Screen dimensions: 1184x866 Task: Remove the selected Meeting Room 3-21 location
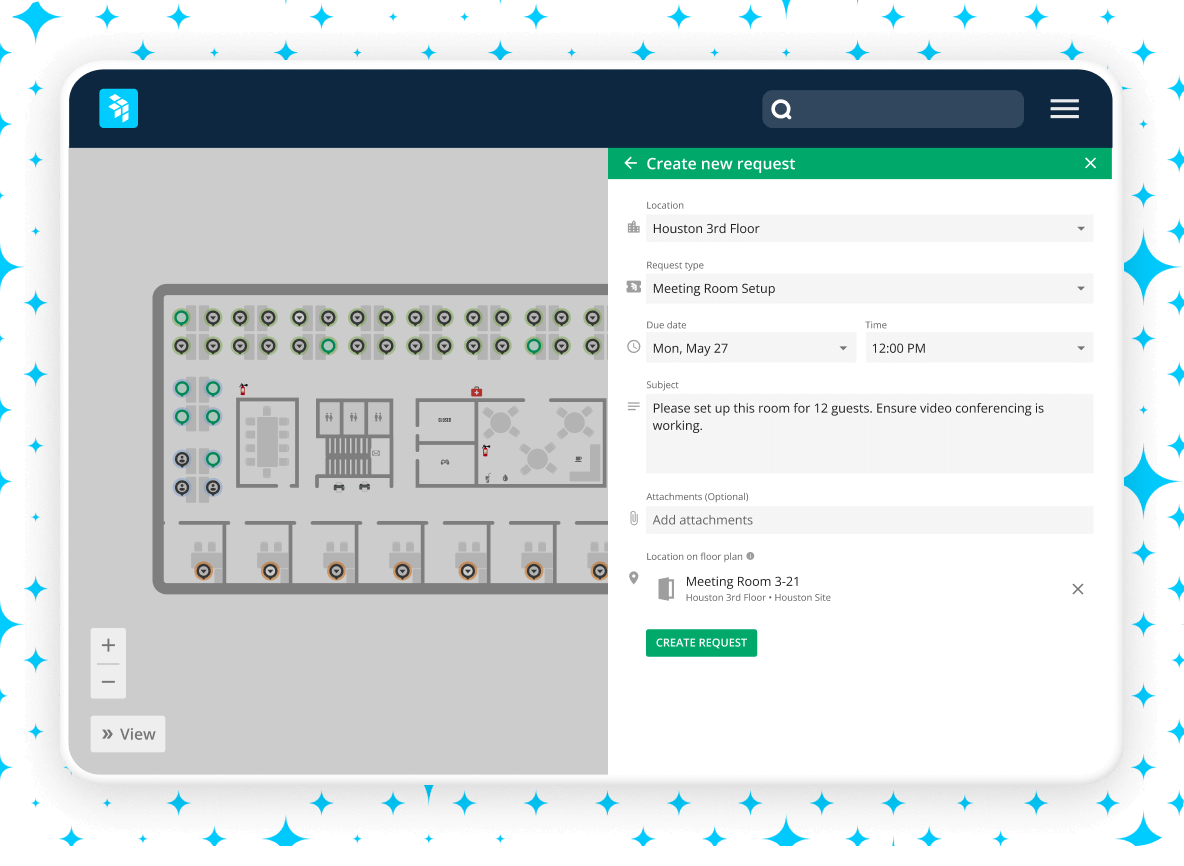point(1077,588)
